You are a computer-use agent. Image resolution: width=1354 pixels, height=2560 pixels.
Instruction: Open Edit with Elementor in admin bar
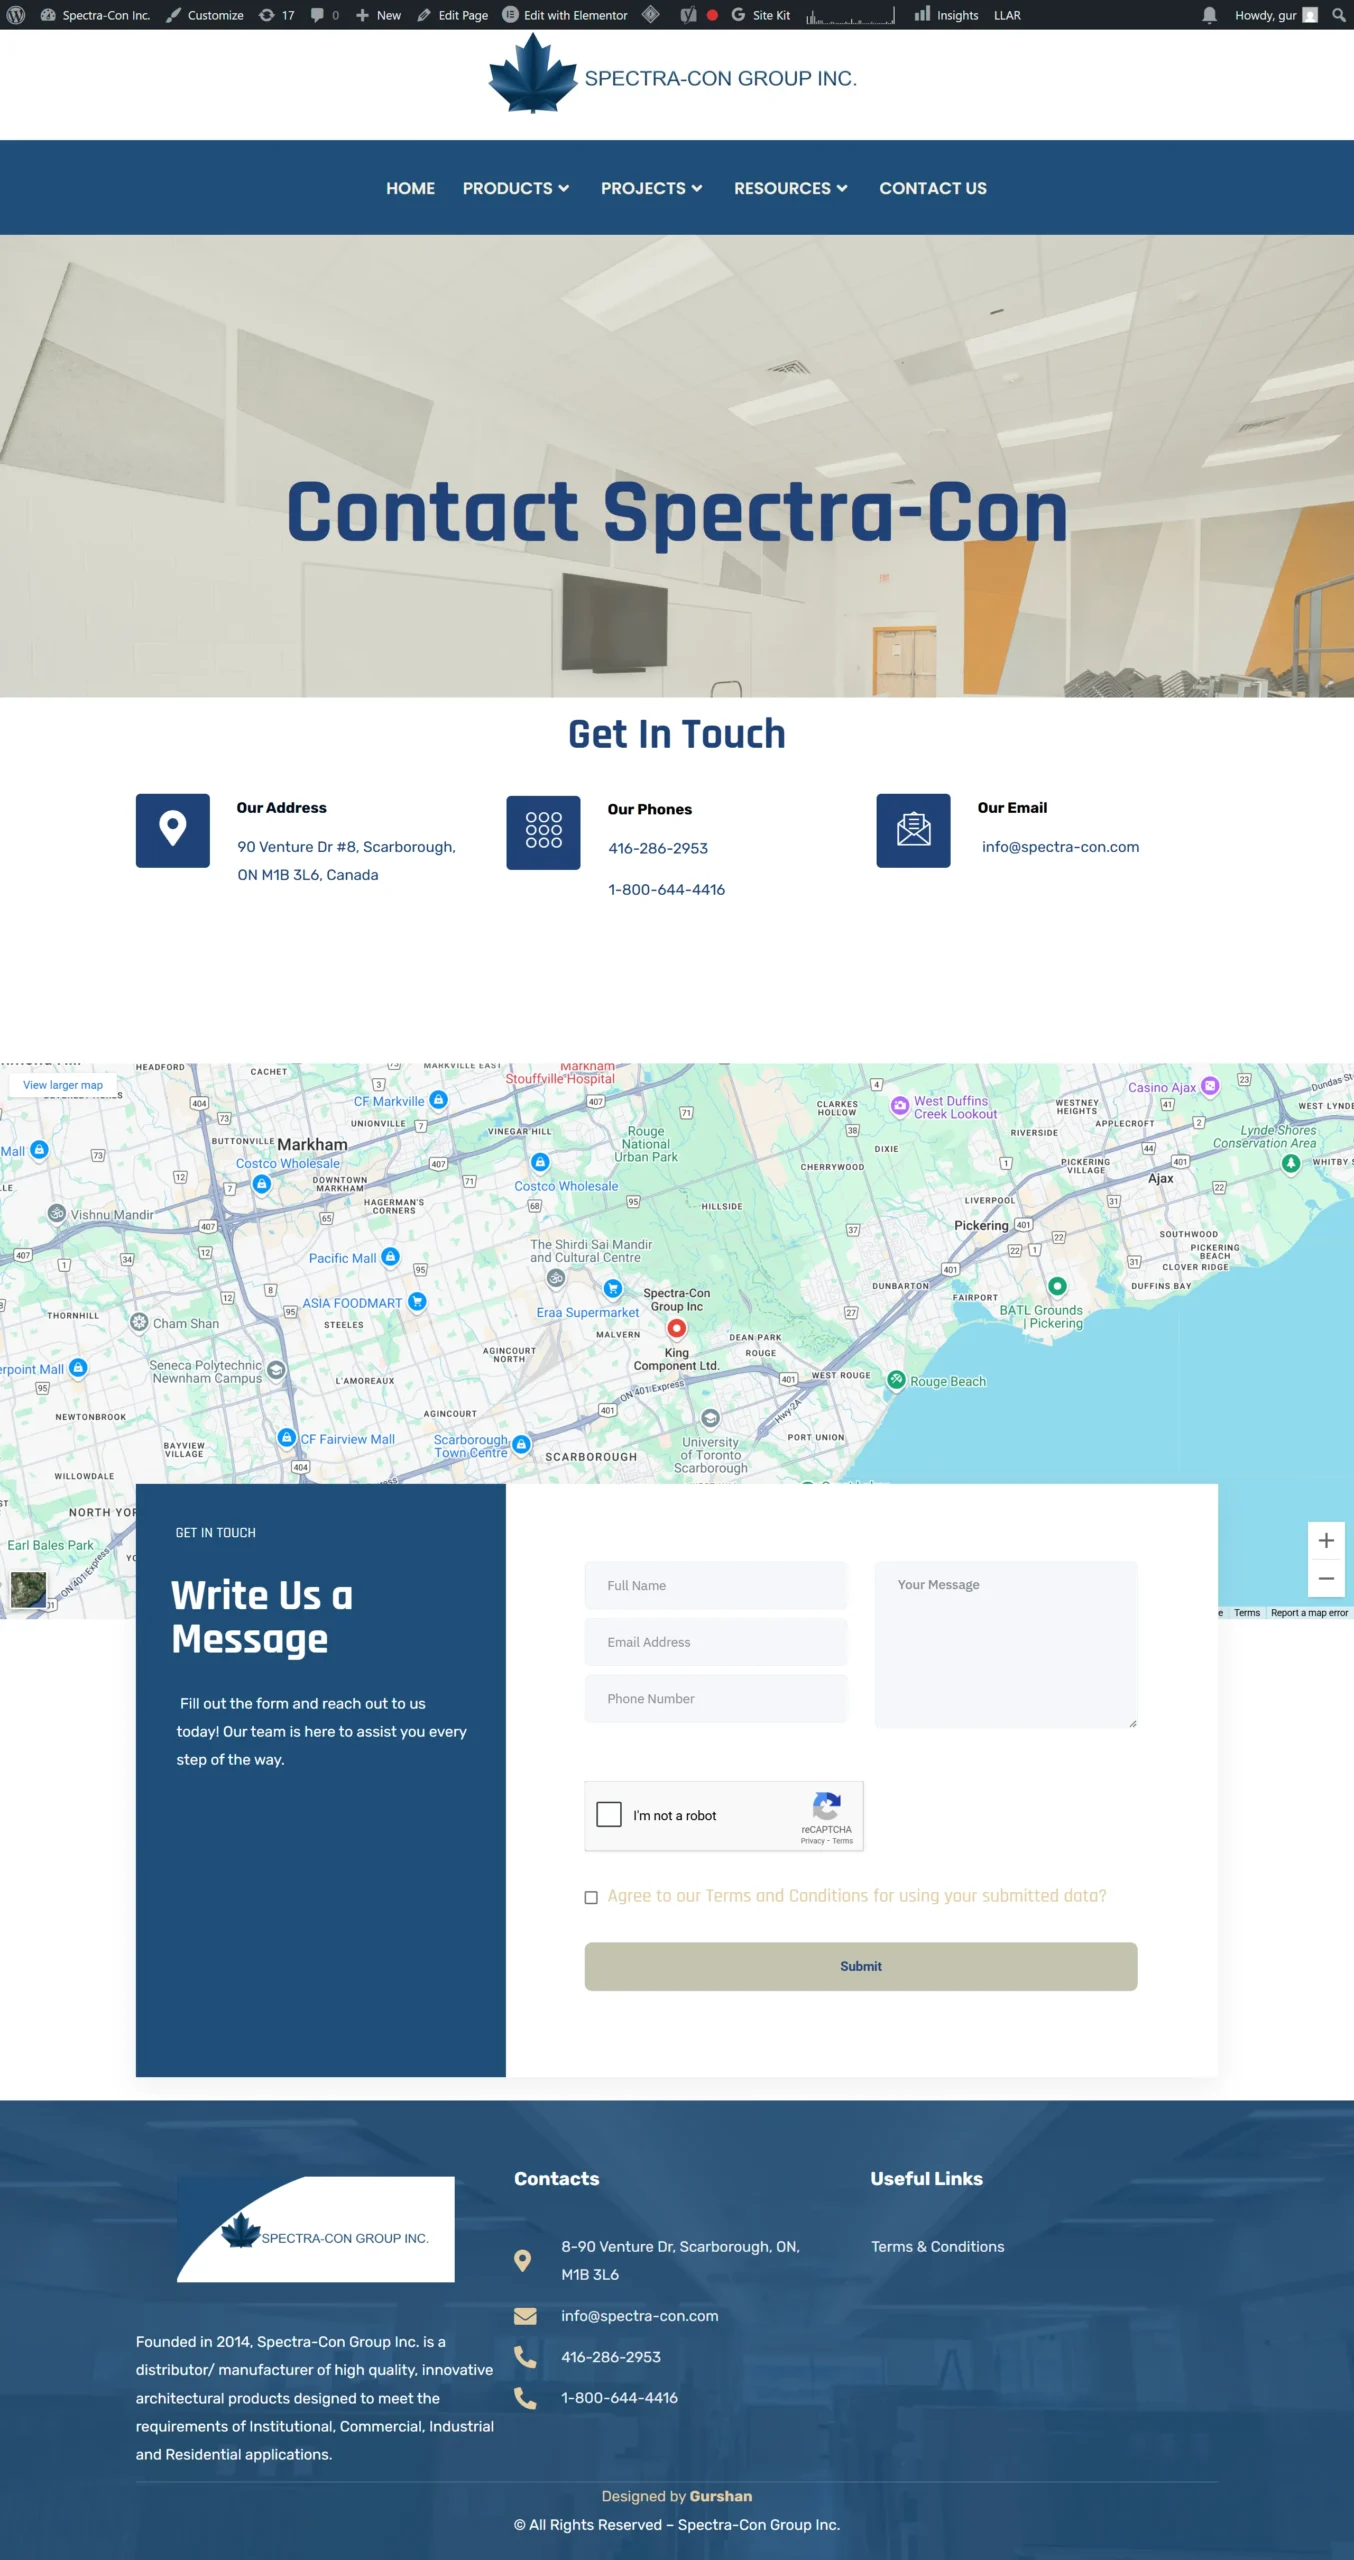(566, 15)
